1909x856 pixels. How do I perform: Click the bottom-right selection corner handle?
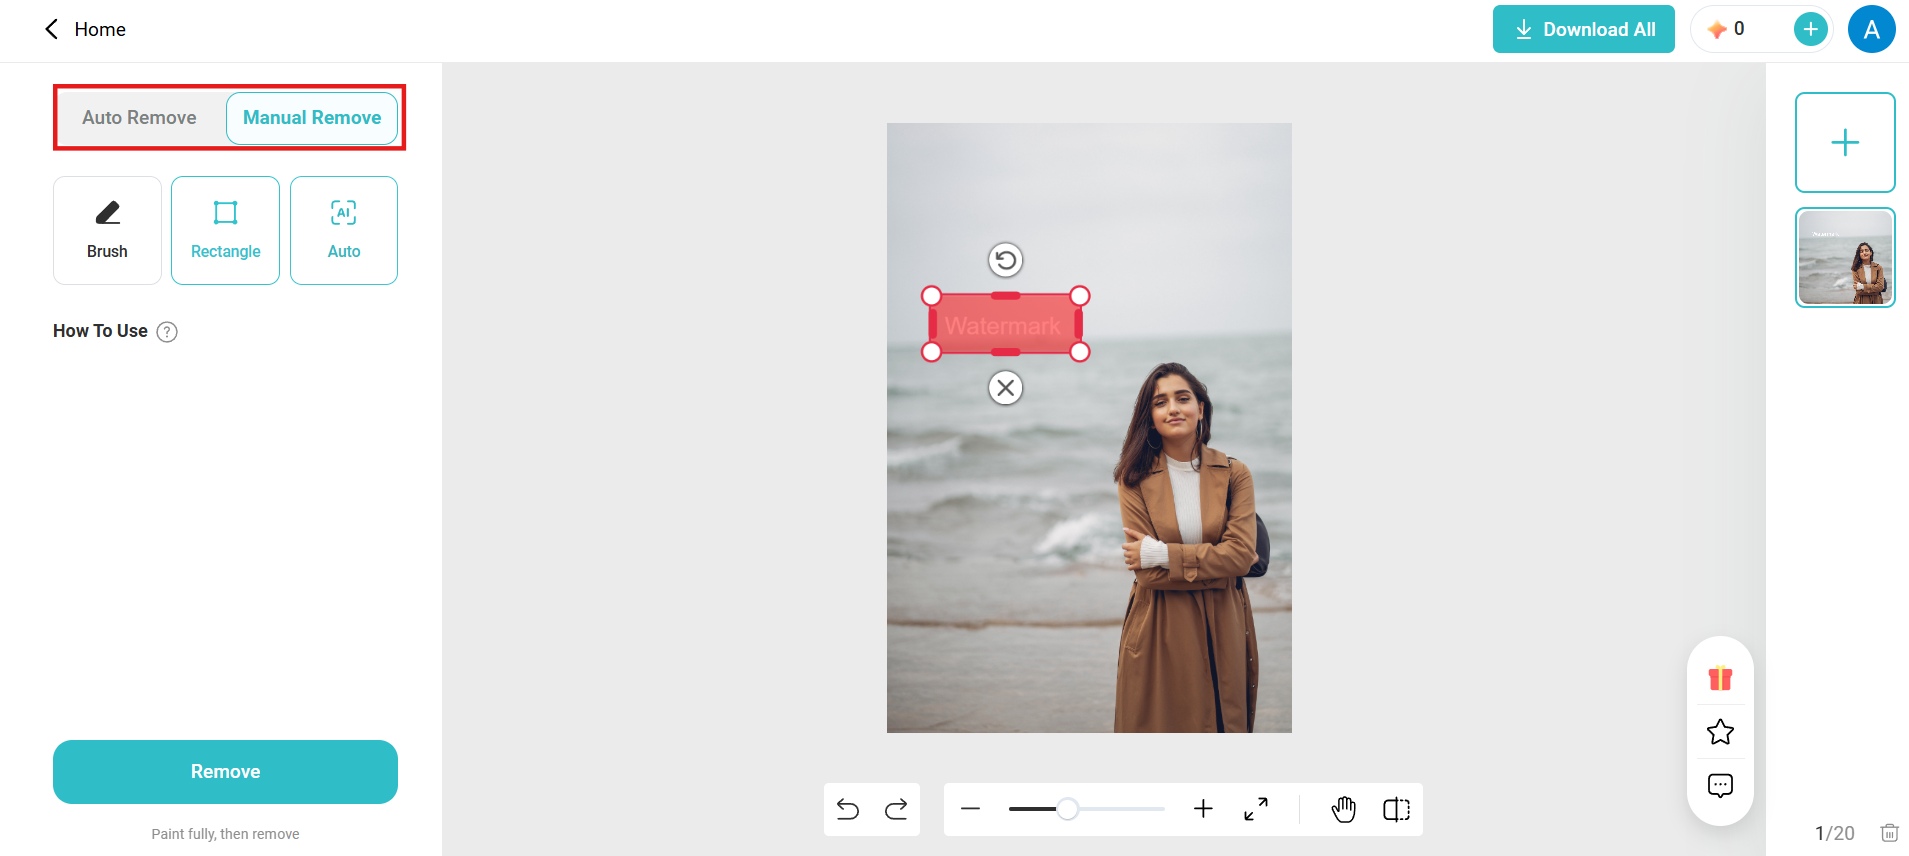click(x=1080, y=352)
